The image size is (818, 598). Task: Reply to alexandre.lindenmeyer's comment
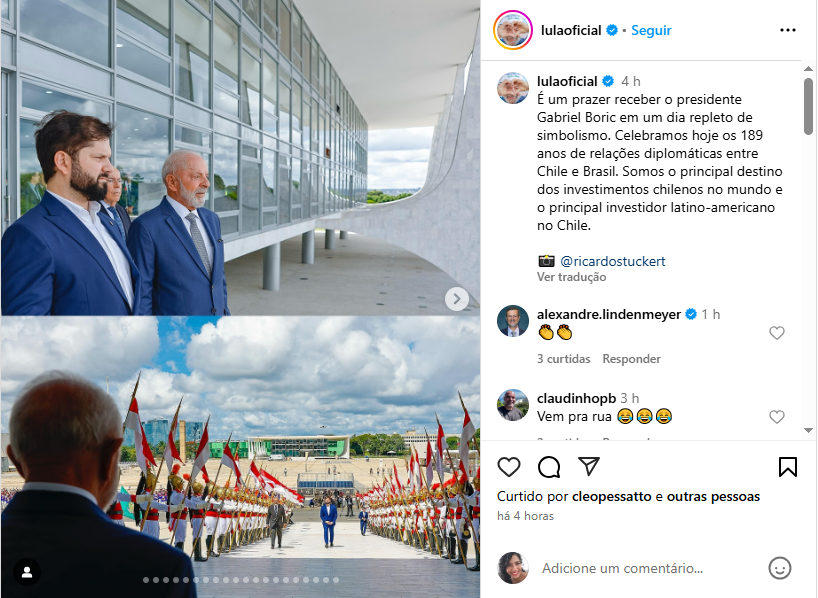pos(631,359)
